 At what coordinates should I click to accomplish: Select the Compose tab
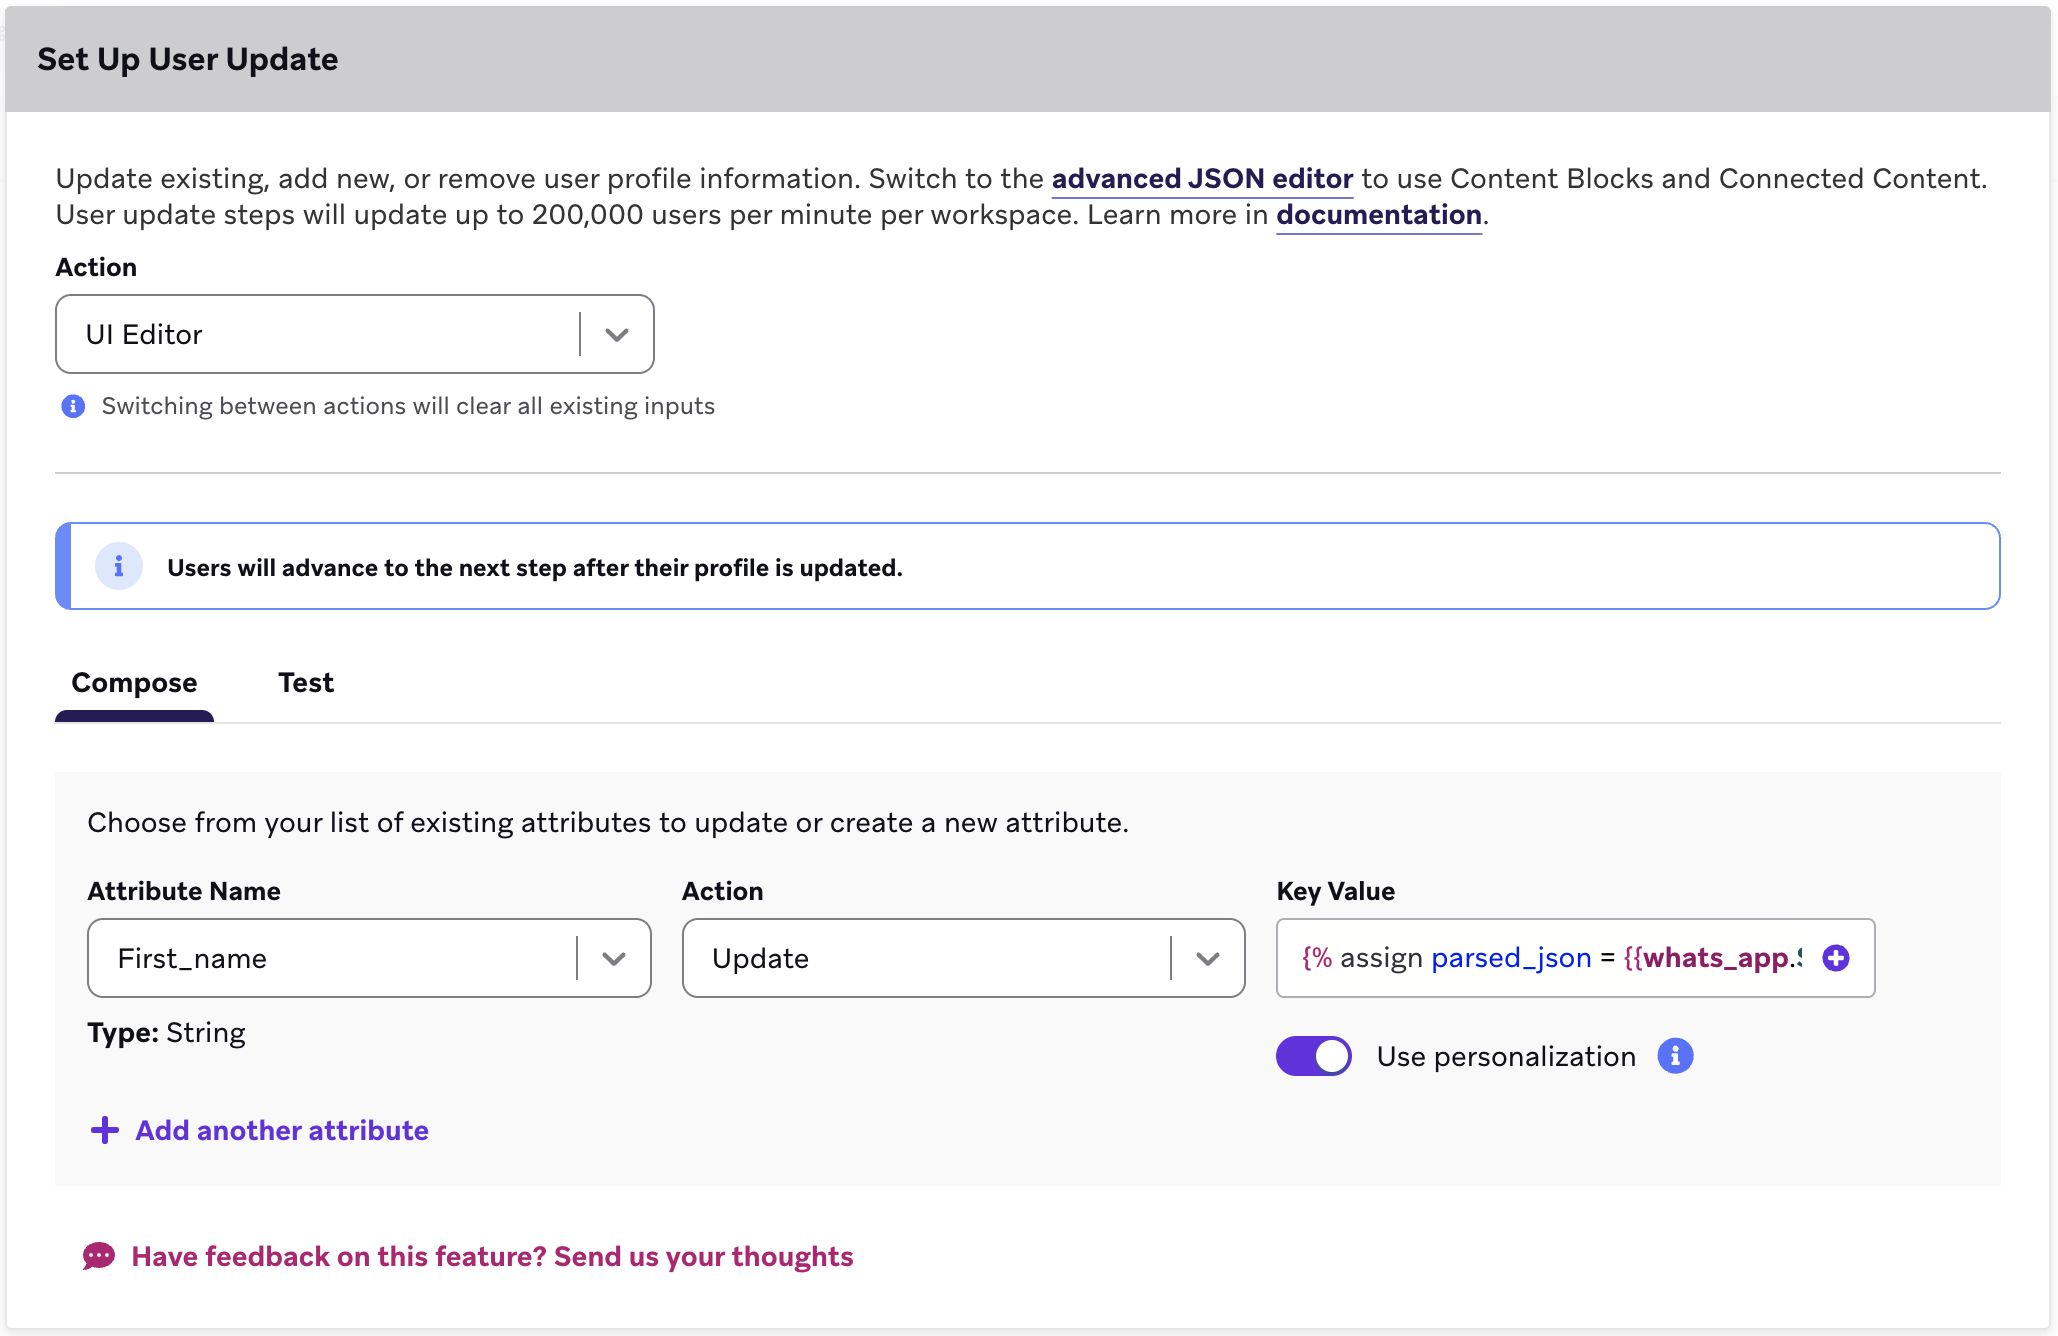pos(134,682)
